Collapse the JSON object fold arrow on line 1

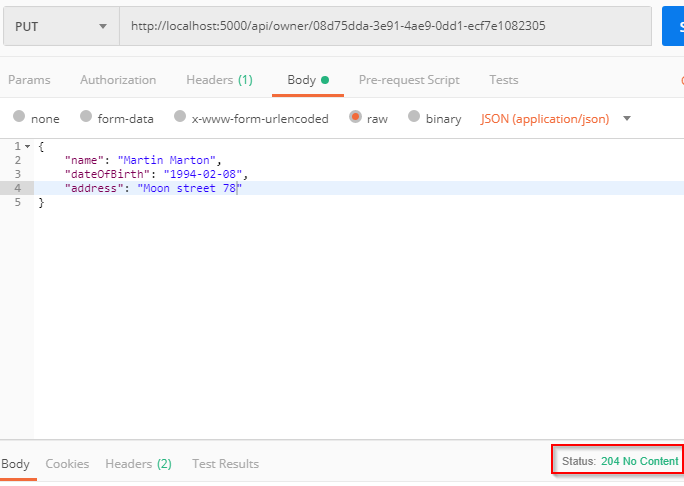[27, 147]
